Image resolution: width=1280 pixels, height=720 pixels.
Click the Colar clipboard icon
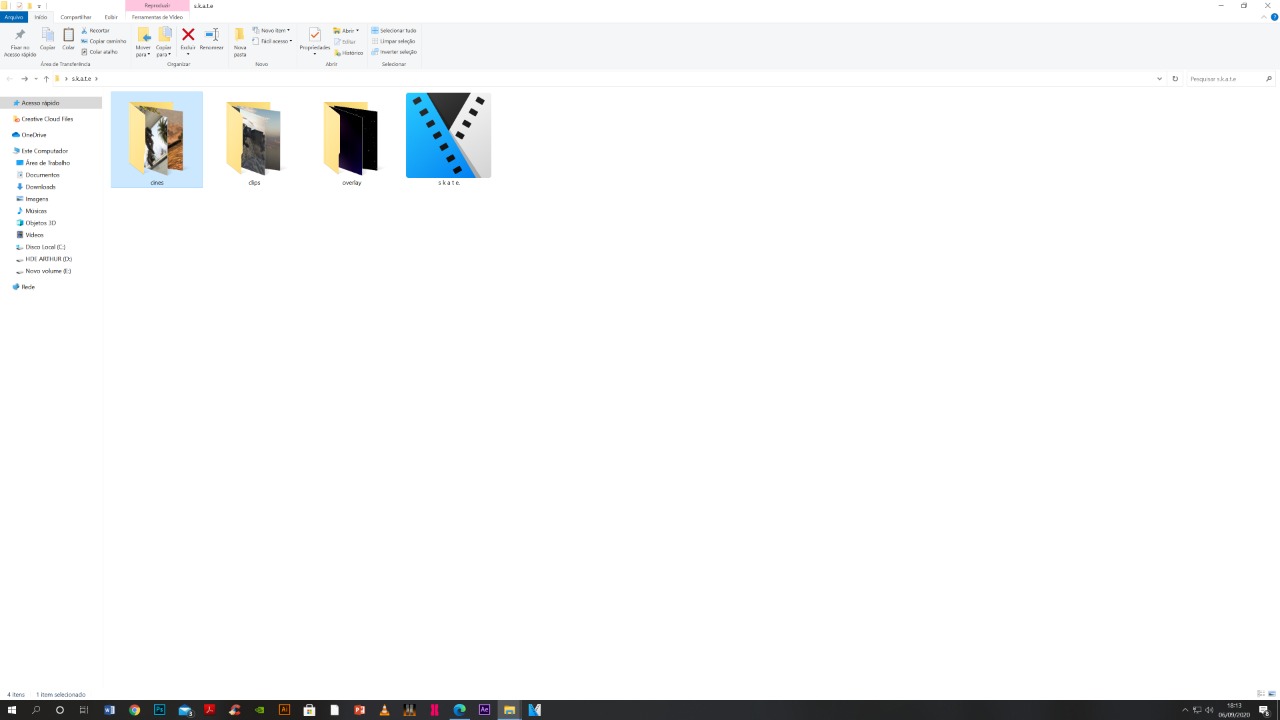(x=68, y=36)
